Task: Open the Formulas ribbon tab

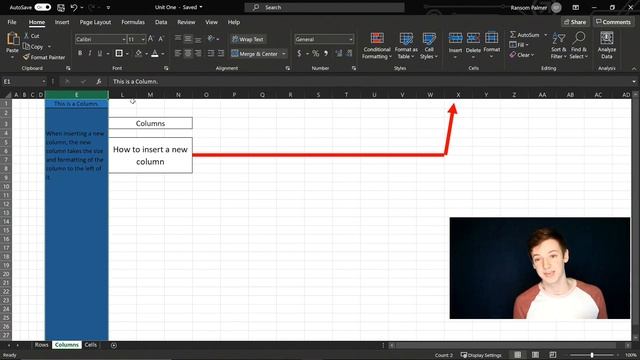Action: [133, 22]
